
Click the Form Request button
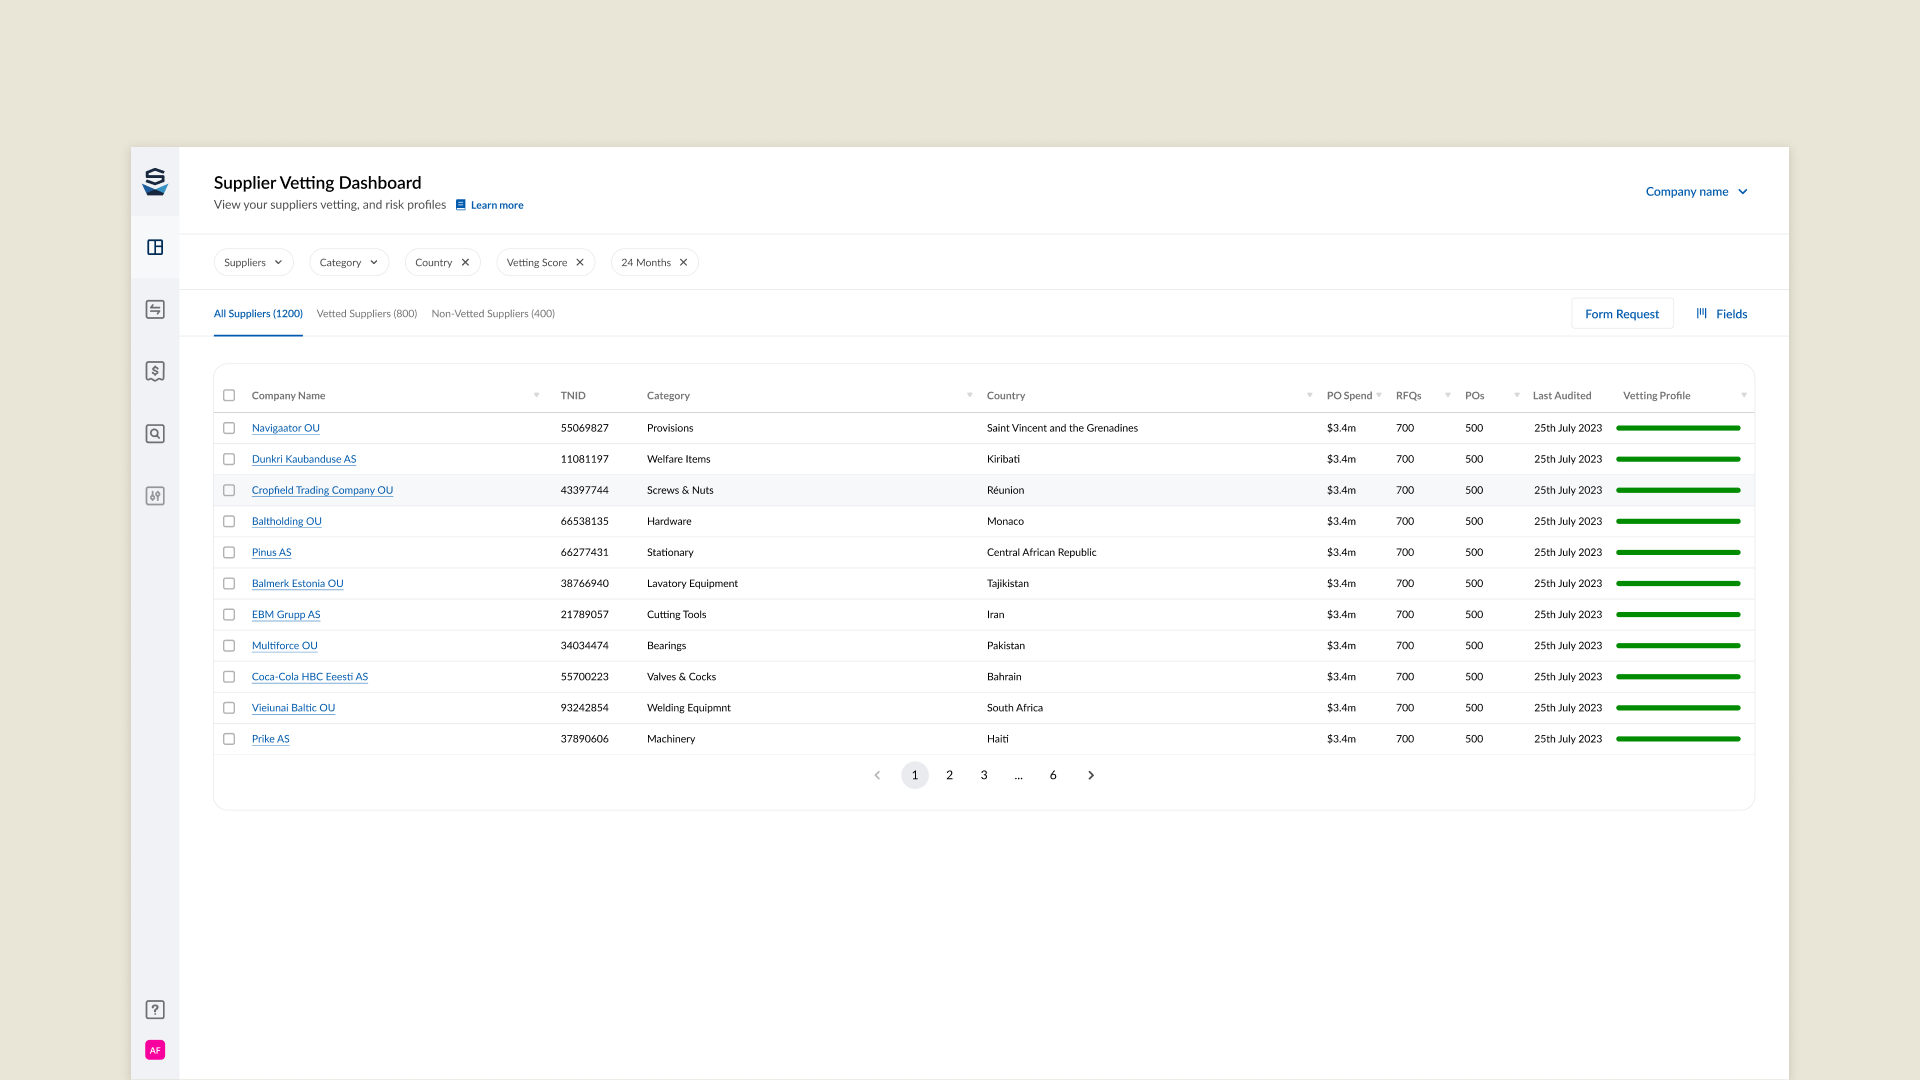[x=1621, y=314]
